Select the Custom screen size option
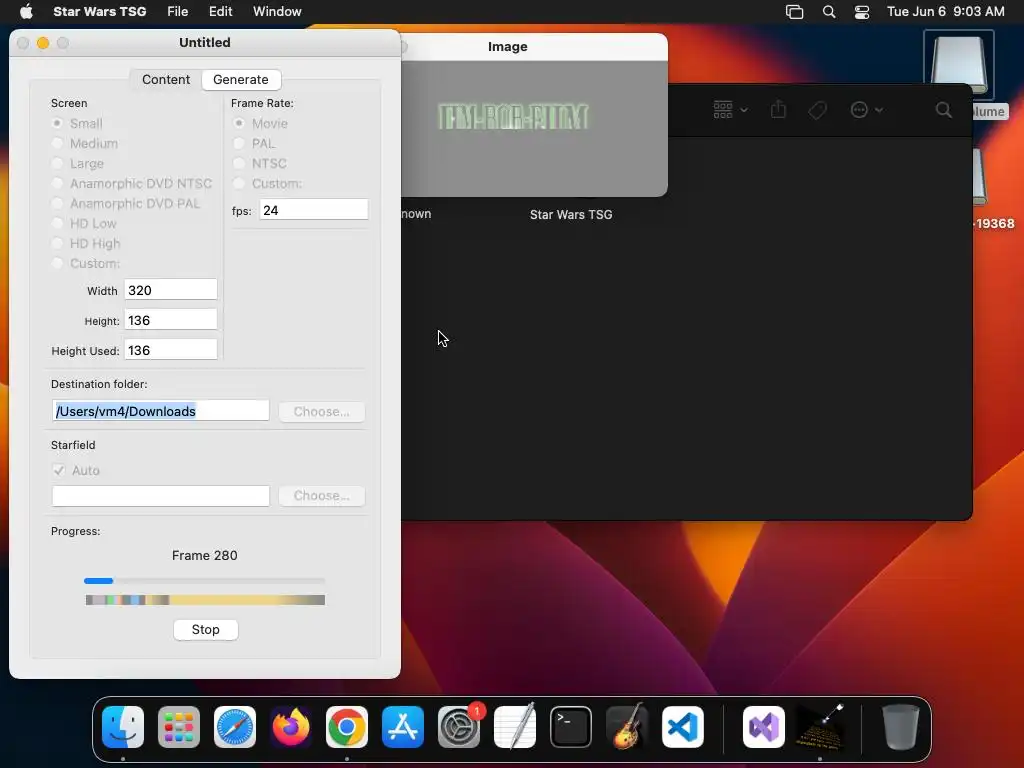 pos(57,263)
